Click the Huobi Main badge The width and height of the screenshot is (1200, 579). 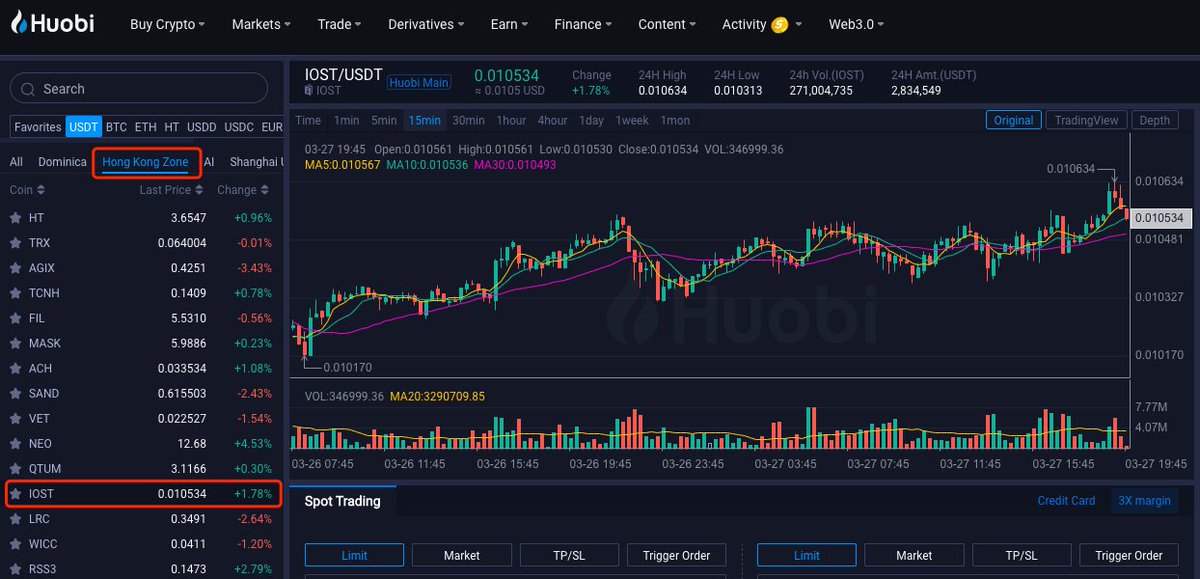[x=419, y=83]
